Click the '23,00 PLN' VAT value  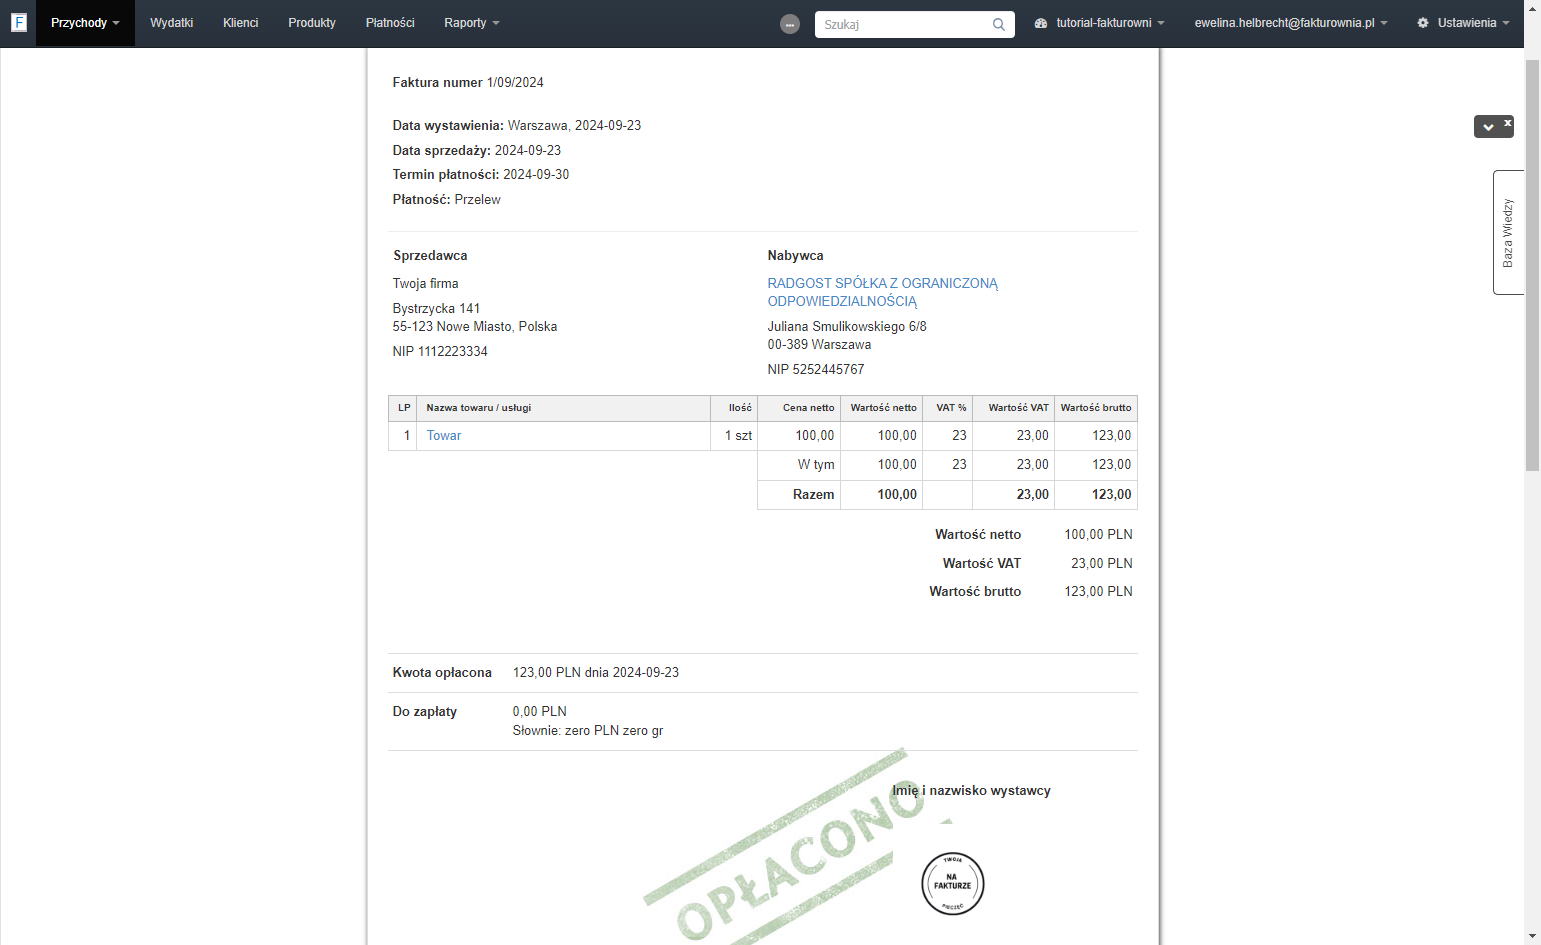click(x=1102, y=564)
